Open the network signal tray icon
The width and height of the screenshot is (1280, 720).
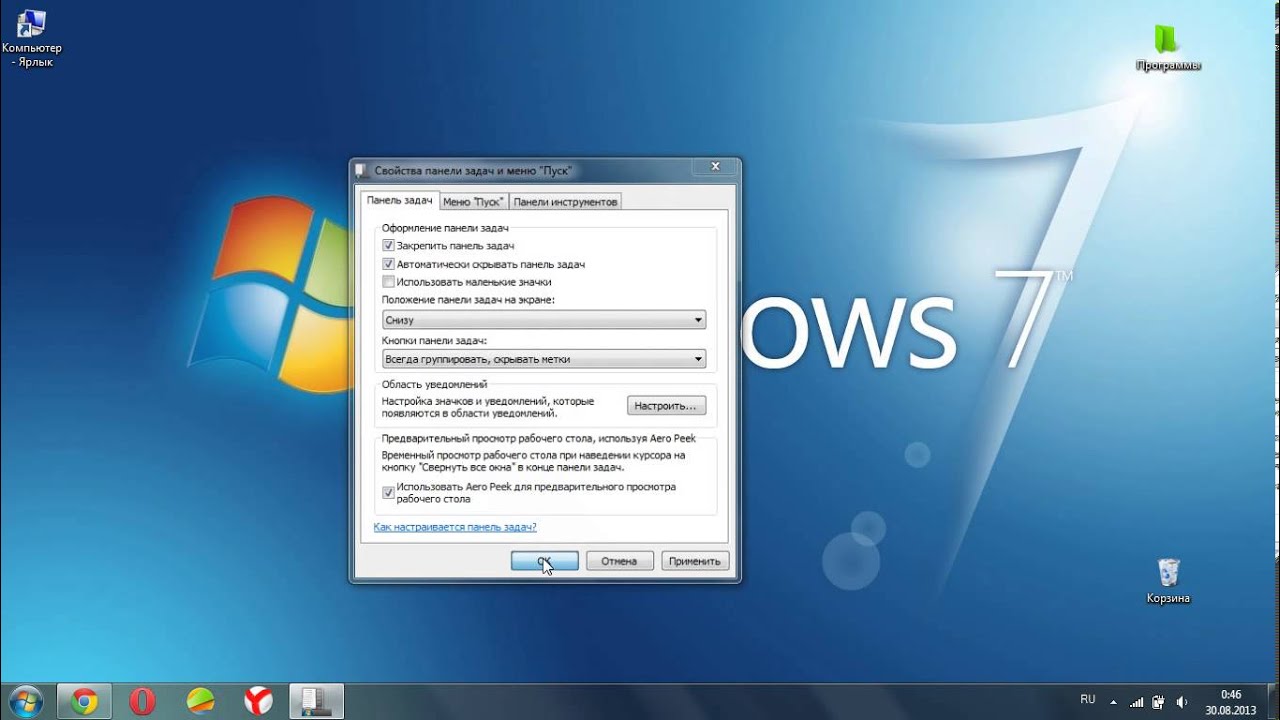tap(1136, 702)
